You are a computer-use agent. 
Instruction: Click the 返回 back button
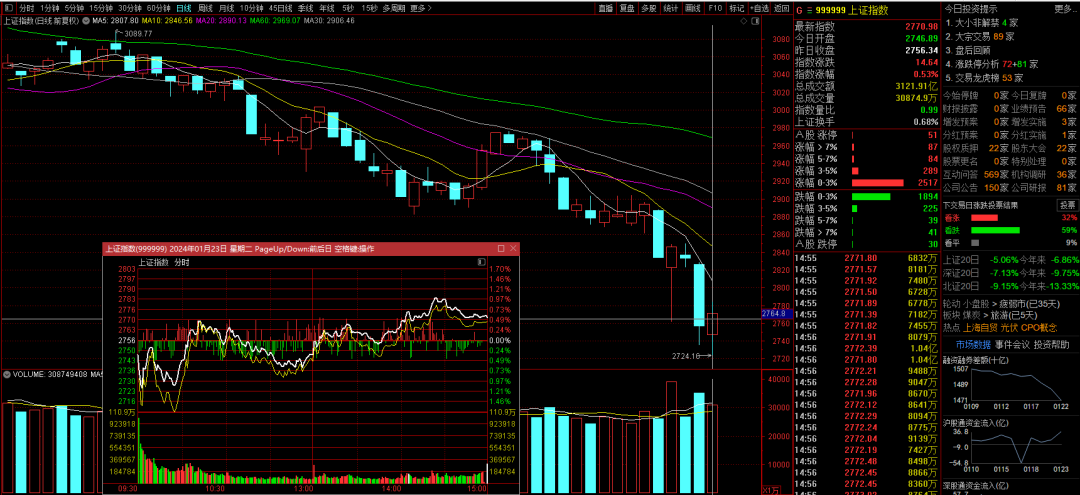[x=781, y=8]
